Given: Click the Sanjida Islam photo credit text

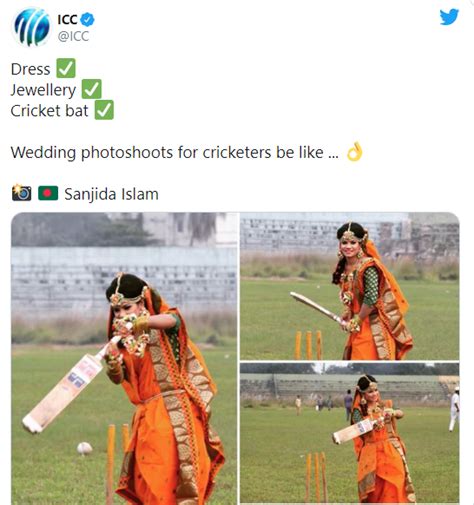Looking at the screenshot, I should pyautogui.click(x=111, y=194).
